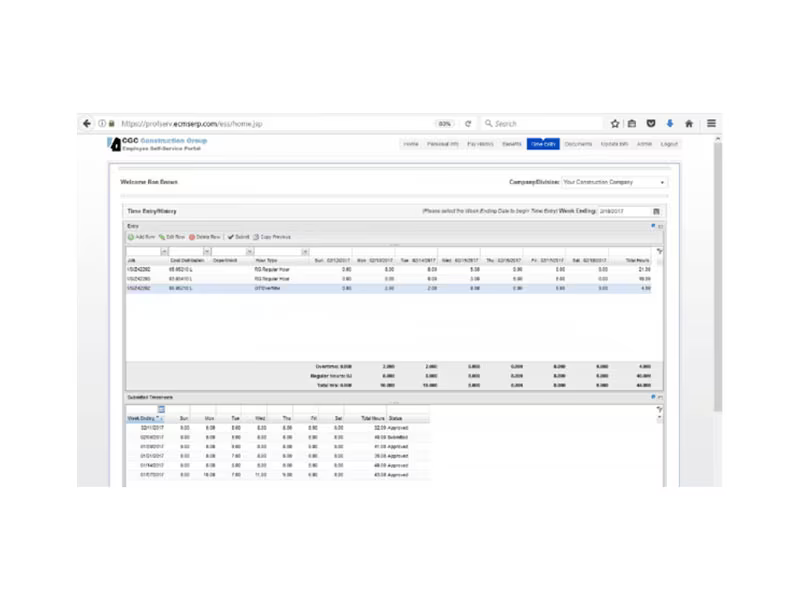Open calendar icon above Week Ending column
Image resolution: width=800 pixels, height=600 pixels.
coord(161,409)
